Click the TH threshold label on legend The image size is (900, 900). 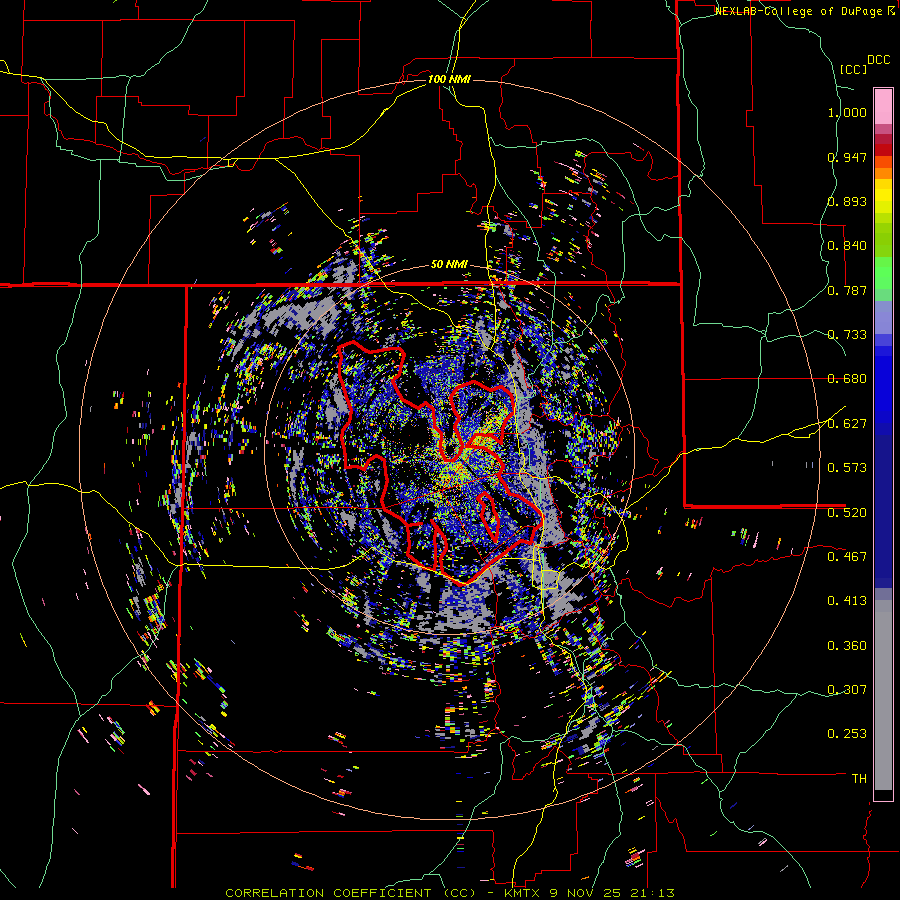[x=859, y=779]
